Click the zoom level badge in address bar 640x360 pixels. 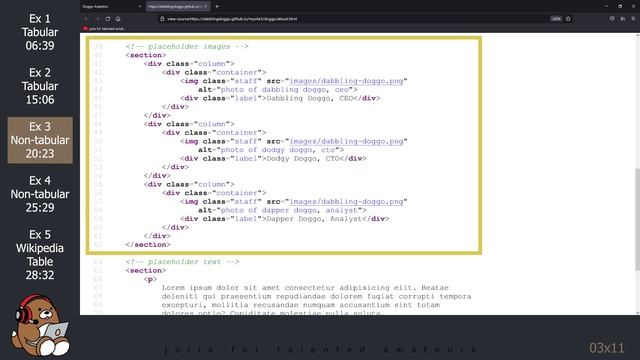click(x=556, y=19)
